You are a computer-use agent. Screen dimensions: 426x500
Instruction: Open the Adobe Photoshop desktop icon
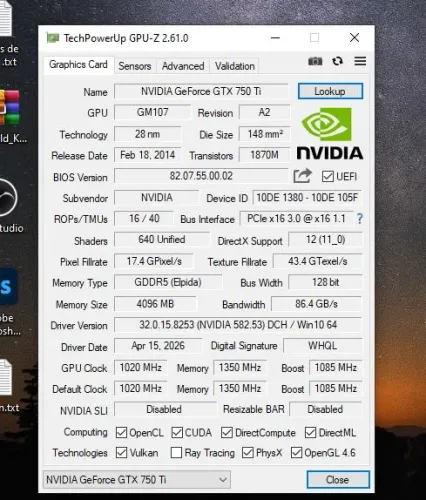8,287
